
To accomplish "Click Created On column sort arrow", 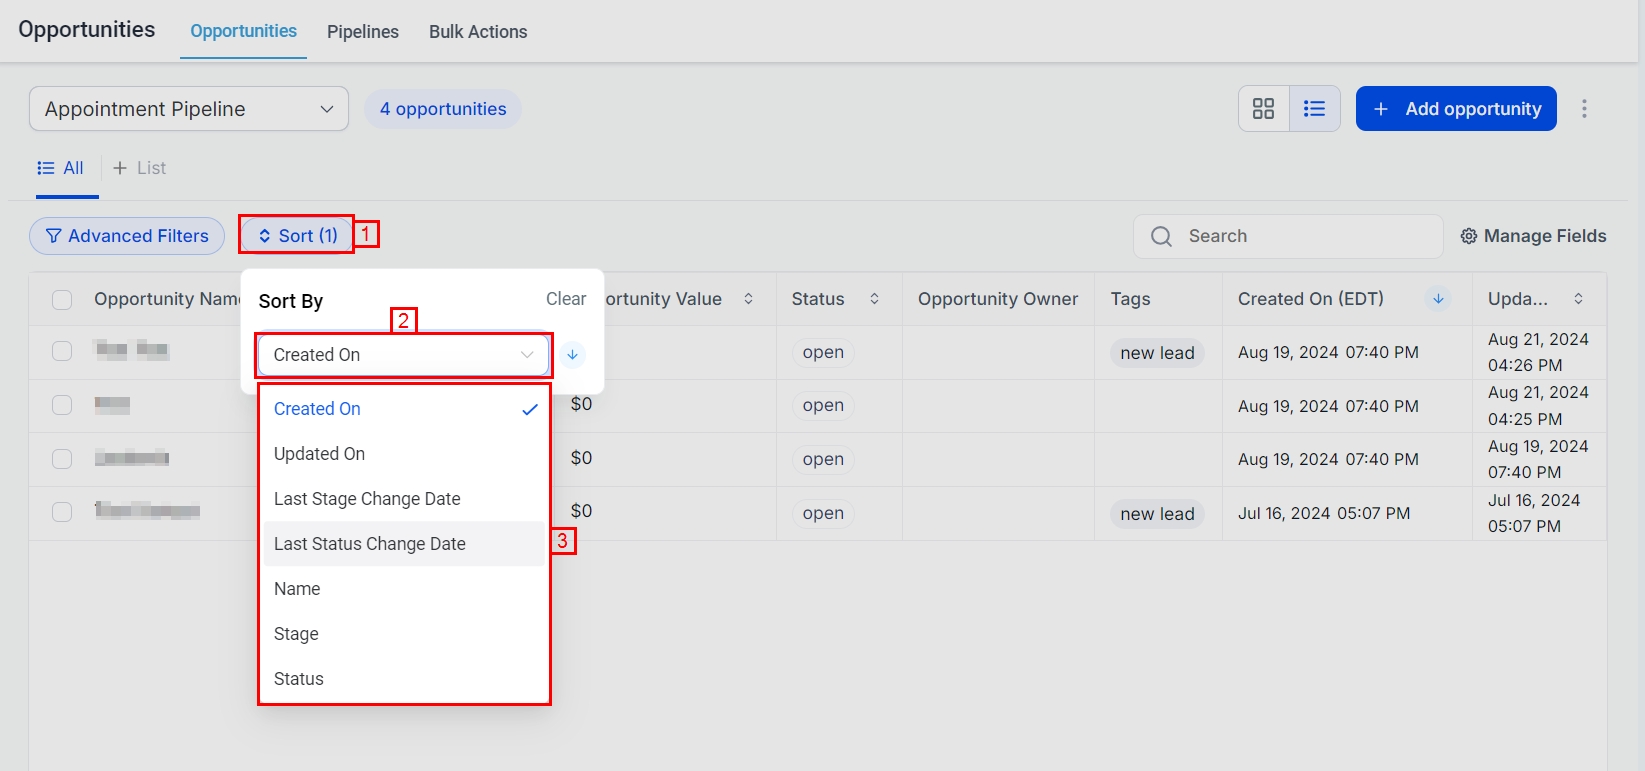I will [1437, 299].
